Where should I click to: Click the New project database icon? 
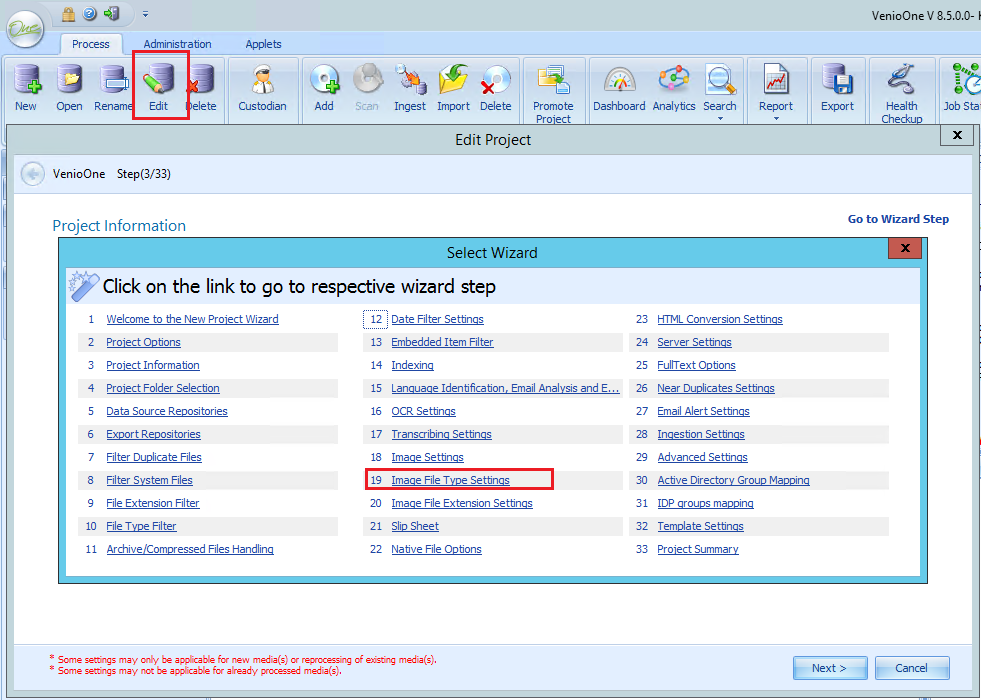pyautogui.click(x=26, y=79)
